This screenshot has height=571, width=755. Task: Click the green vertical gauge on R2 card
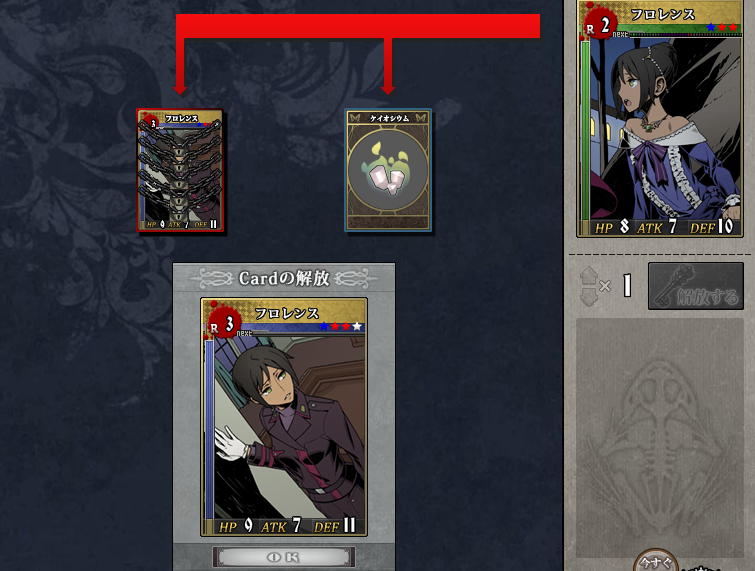tap(585, 131)
